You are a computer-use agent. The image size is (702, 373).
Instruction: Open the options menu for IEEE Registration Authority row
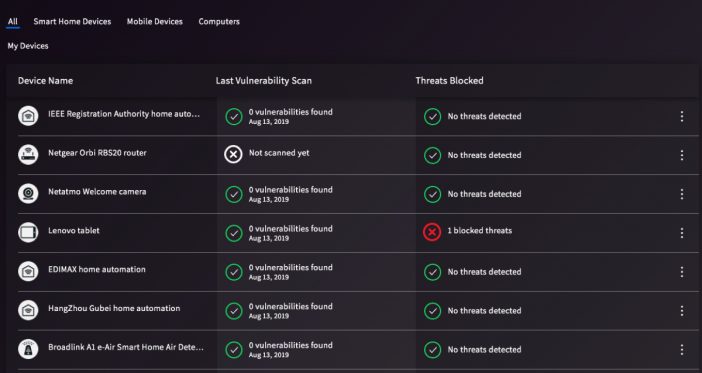point(682,116)
